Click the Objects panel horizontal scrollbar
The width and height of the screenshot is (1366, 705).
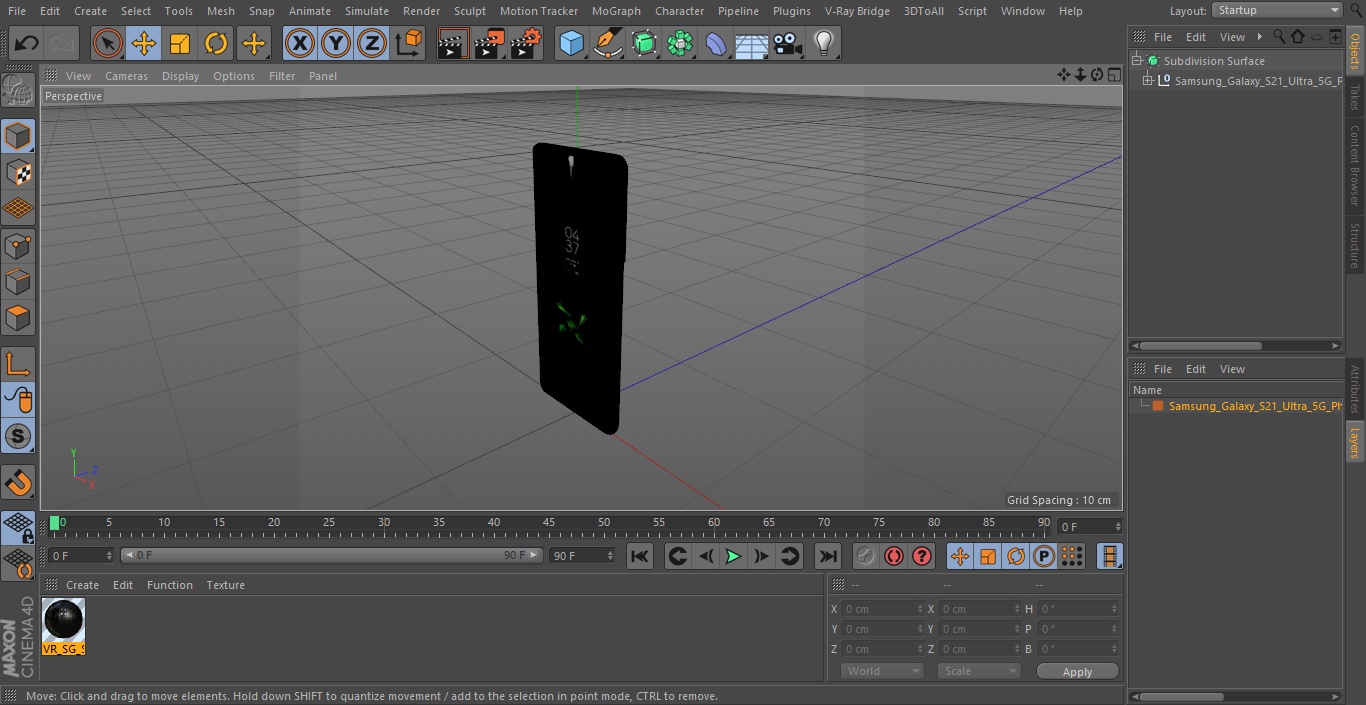coord(1200,346)
